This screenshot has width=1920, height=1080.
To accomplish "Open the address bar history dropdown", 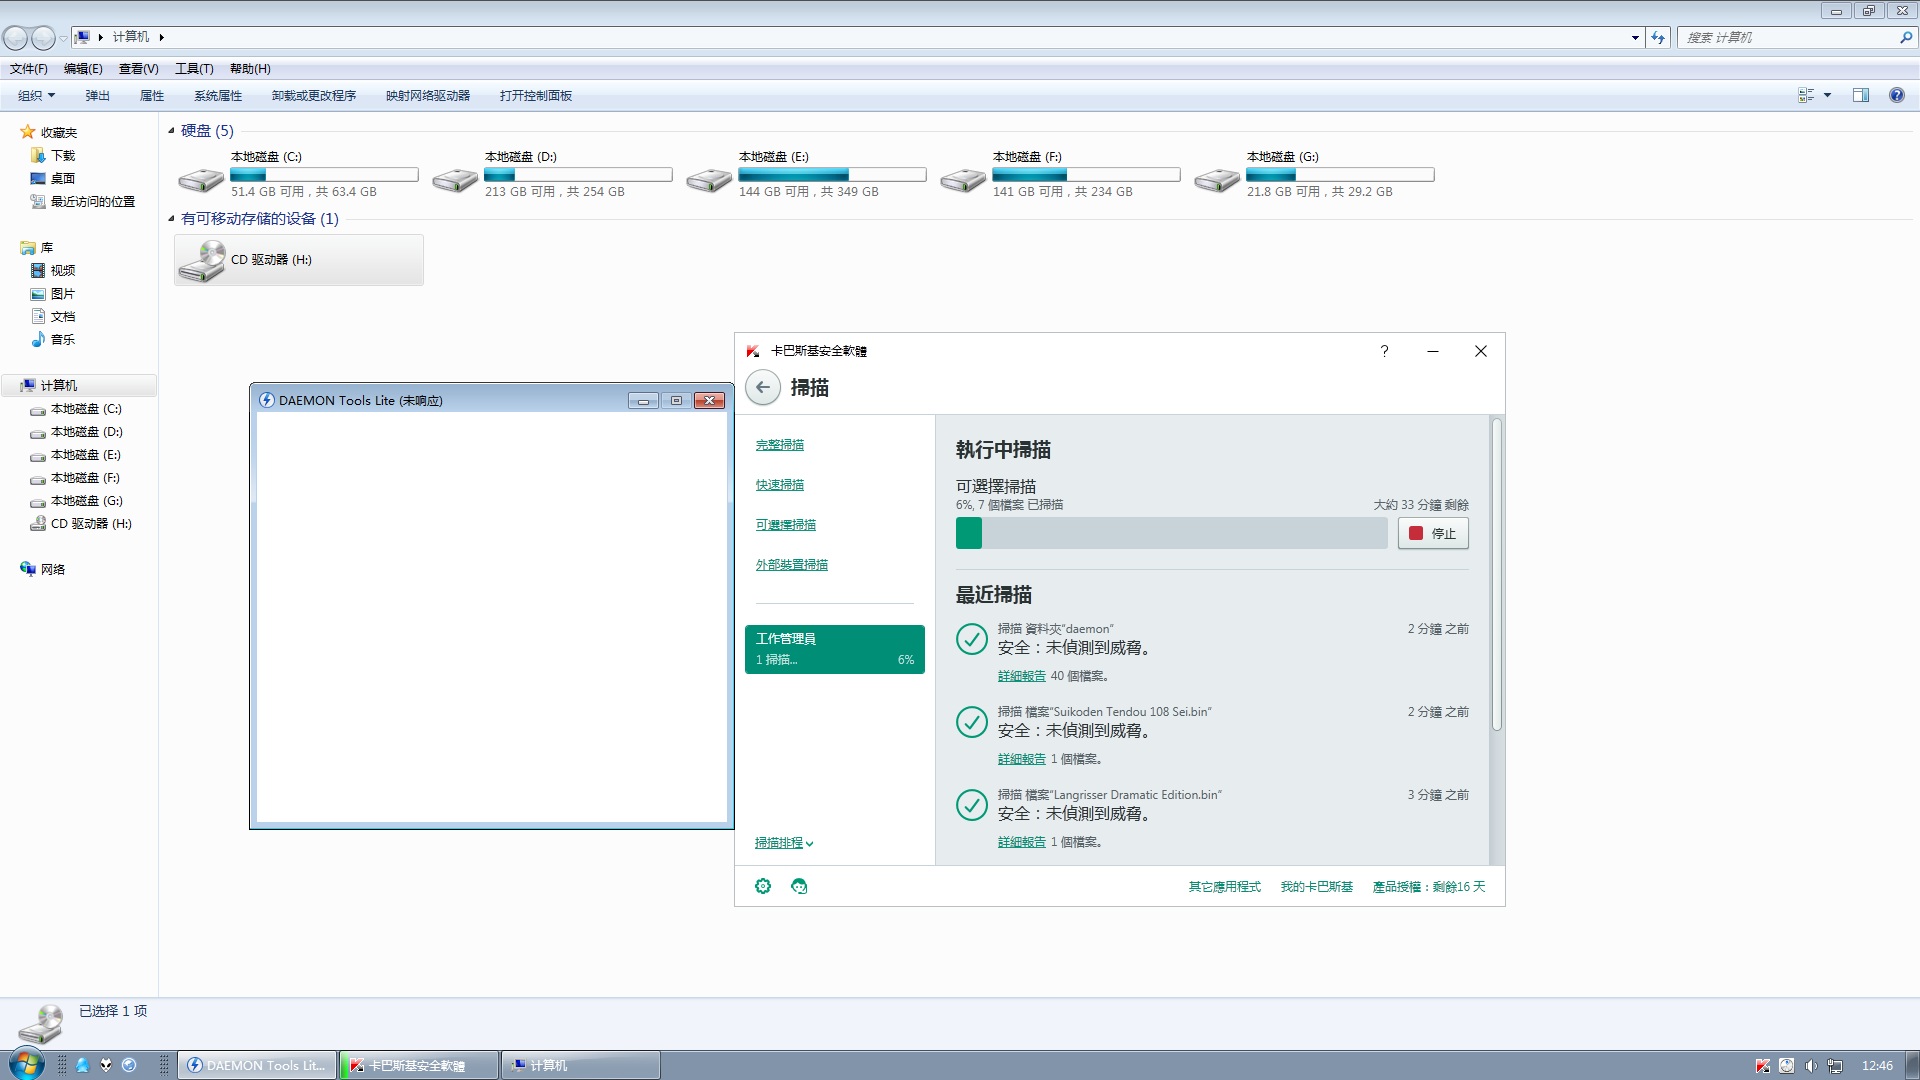I will 1635,38.
